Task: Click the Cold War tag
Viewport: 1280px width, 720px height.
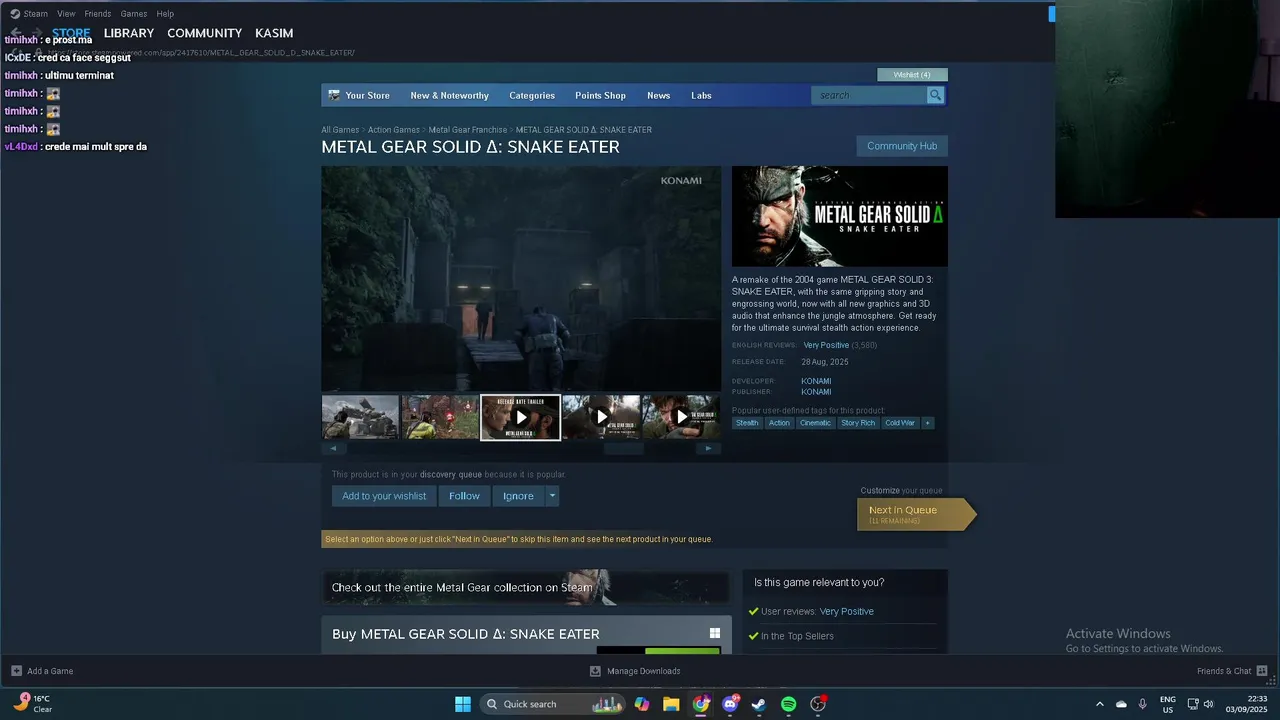Action: 900,423
